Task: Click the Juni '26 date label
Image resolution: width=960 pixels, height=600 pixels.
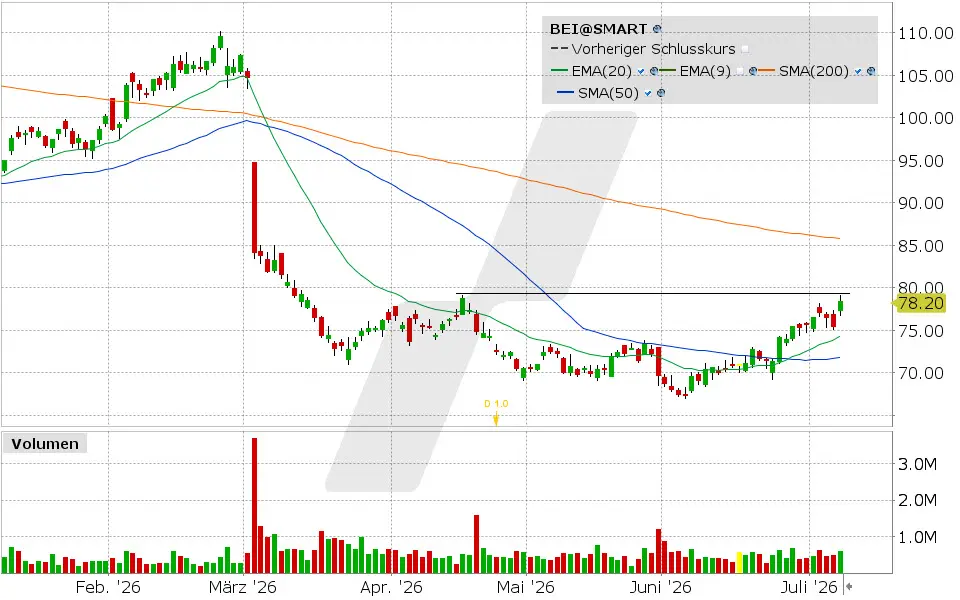Action: [661, 587]
